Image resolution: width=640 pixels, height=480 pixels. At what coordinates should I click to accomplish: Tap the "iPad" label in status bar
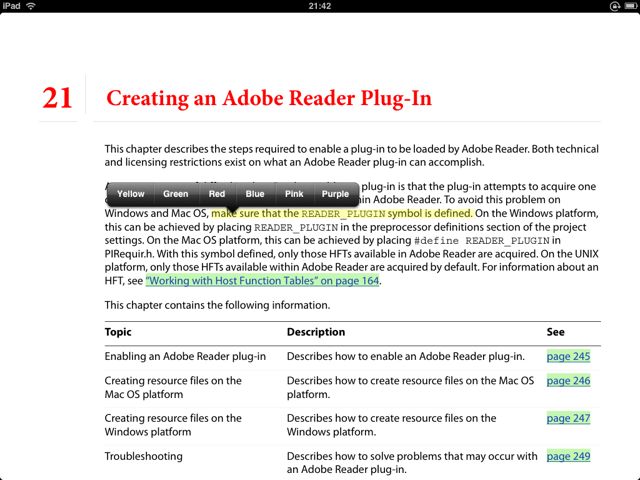click(x=11, y=6)
